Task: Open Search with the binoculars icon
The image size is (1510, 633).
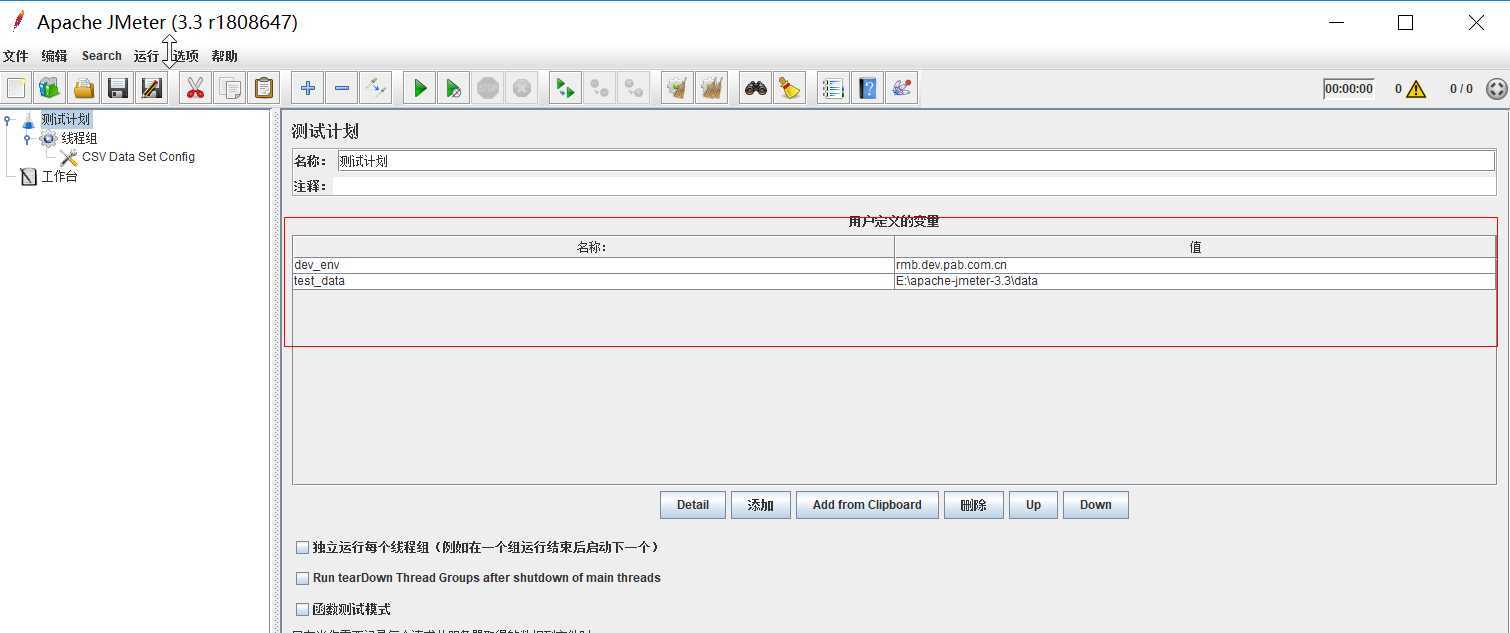Action: tap(756, 88)
